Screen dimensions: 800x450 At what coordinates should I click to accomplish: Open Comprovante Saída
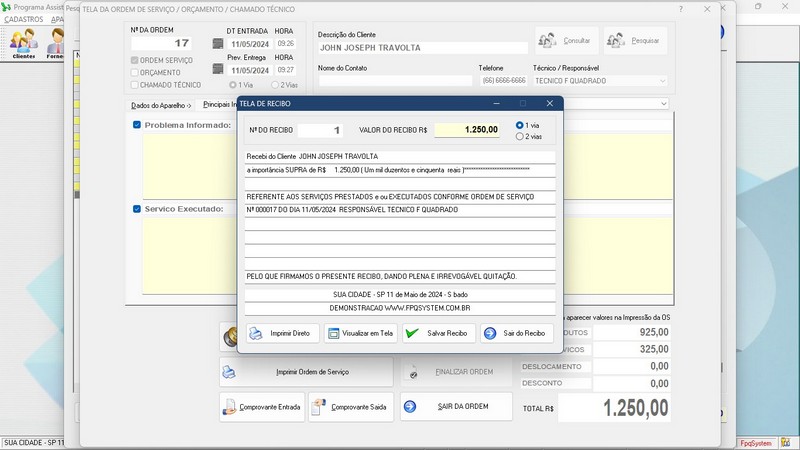coord(349,407)
